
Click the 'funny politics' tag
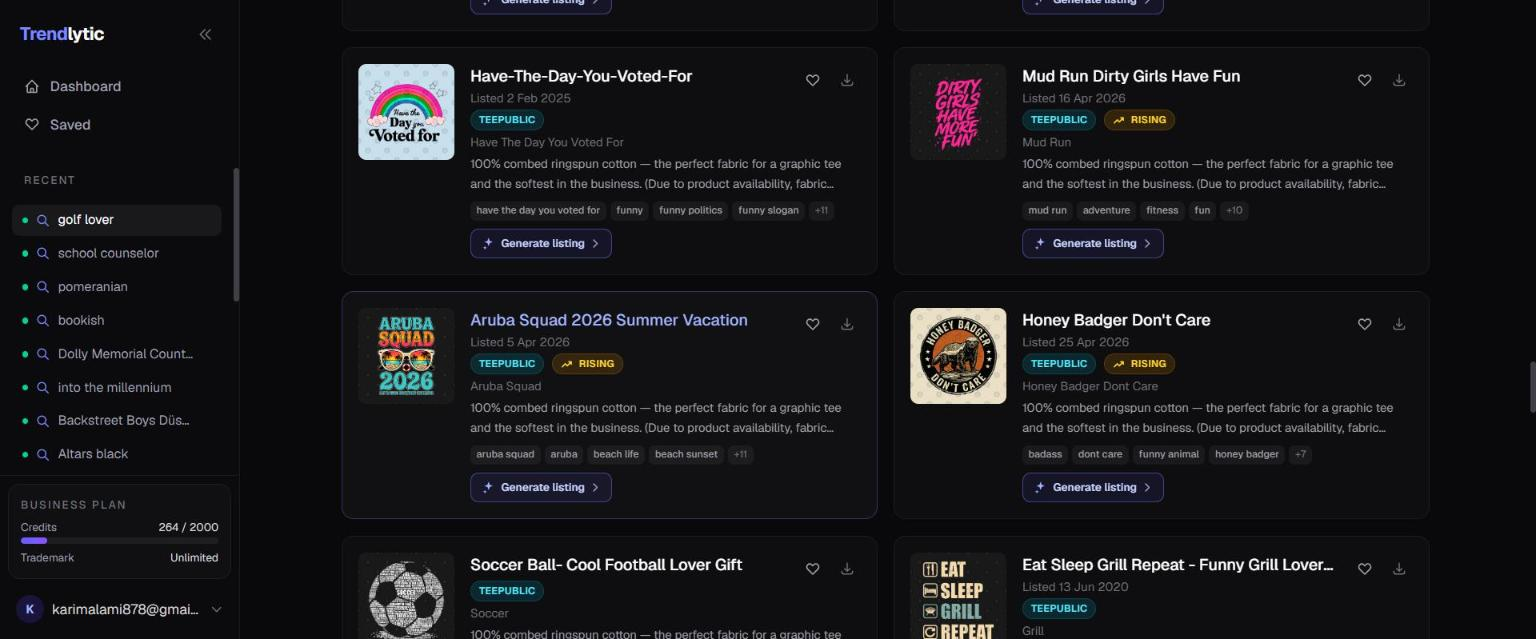tap(690, 210)
